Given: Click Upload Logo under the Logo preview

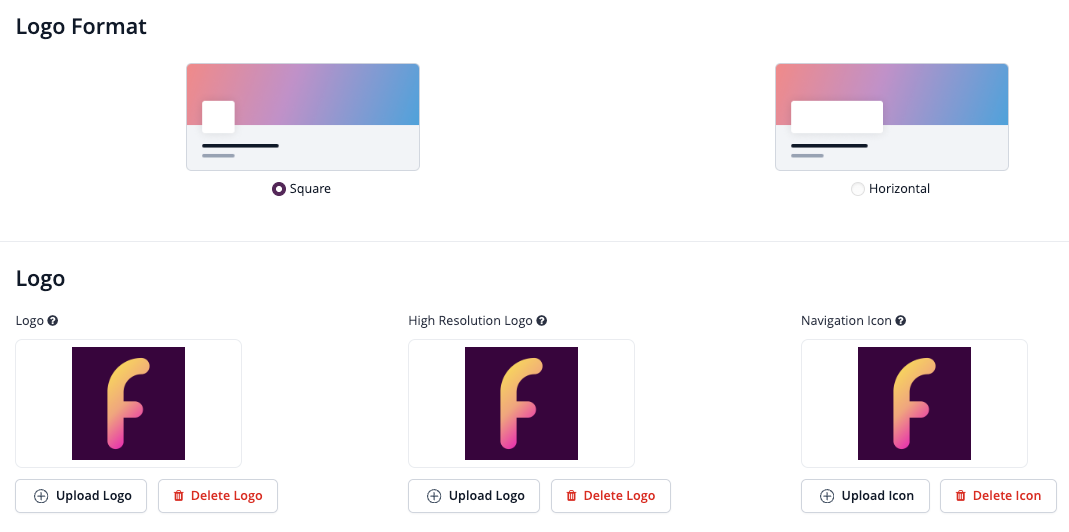Looking at the screenshot, I should click(81, 496).
